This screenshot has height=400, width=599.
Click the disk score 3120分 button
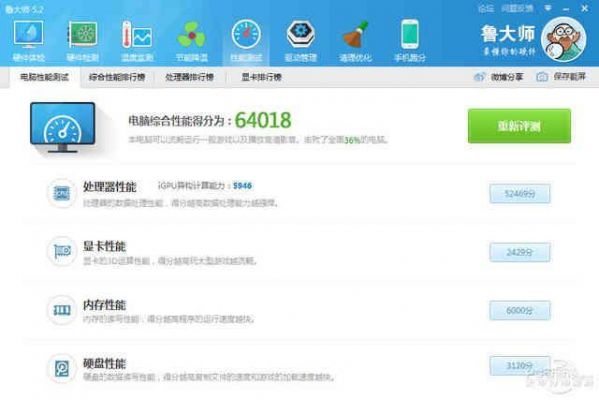point(520,366)
